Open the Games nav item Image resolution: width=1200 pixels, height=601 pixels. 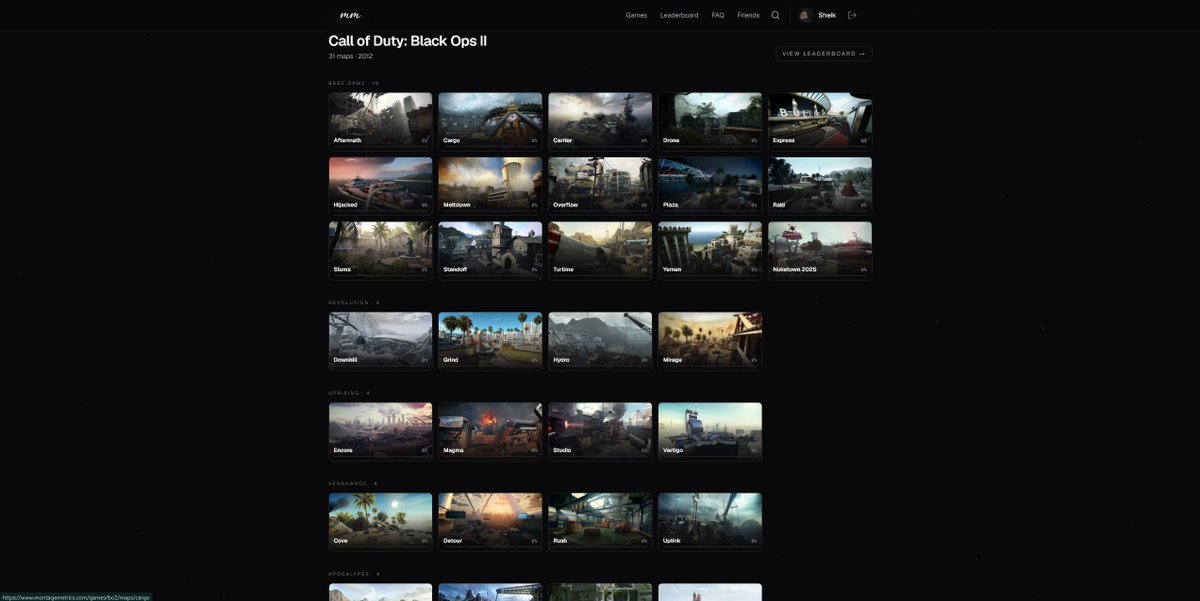[x=636, y=15]
